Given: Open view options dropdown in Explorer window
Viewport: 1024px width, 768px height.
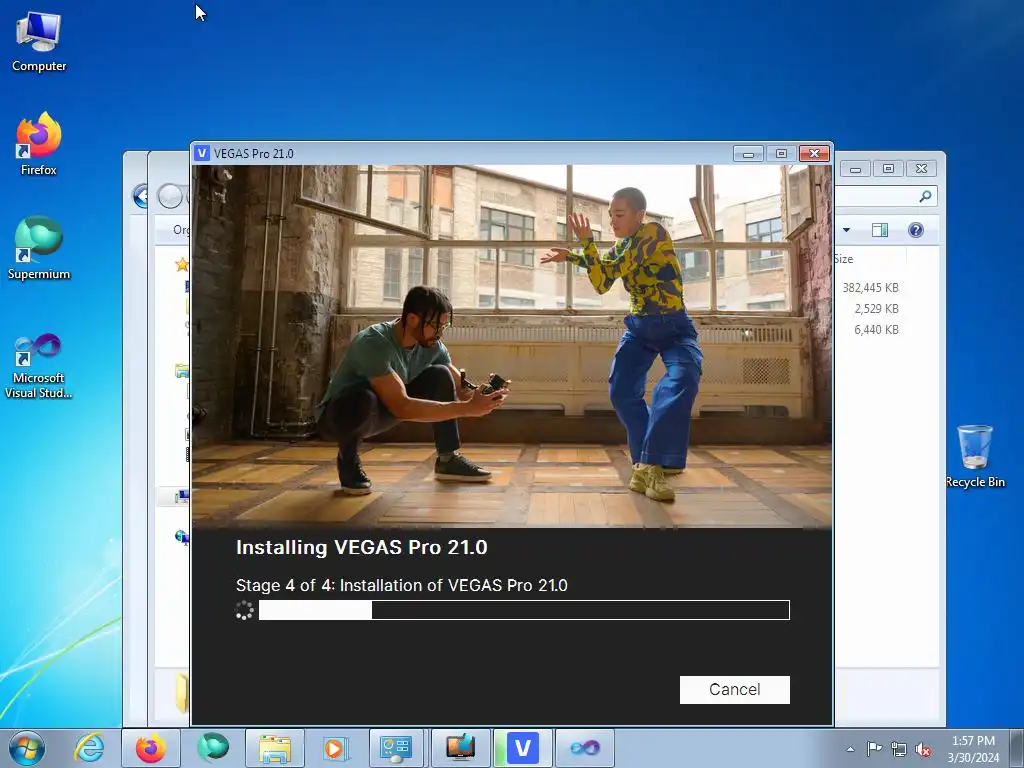Looking at the screenshot, I should click(846, 230).
